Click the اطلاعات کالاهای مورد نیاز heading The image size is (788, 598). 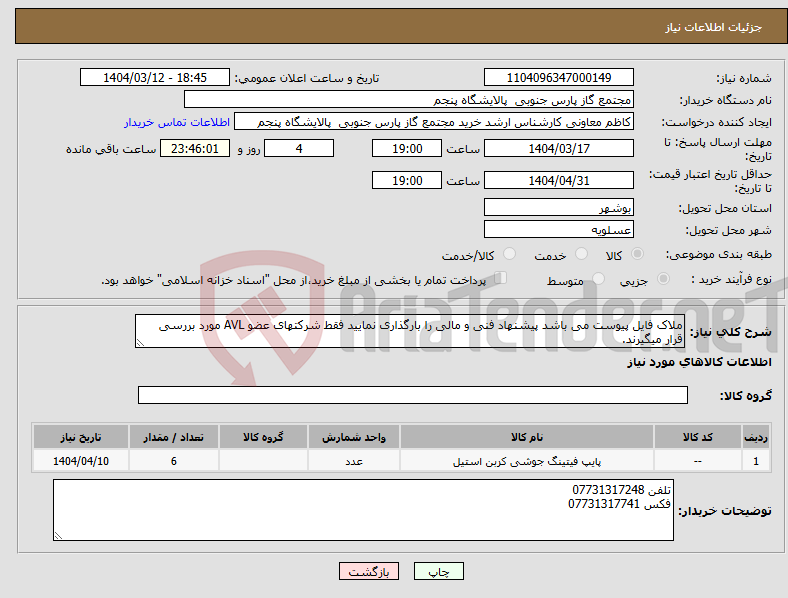tap(699, 362)
